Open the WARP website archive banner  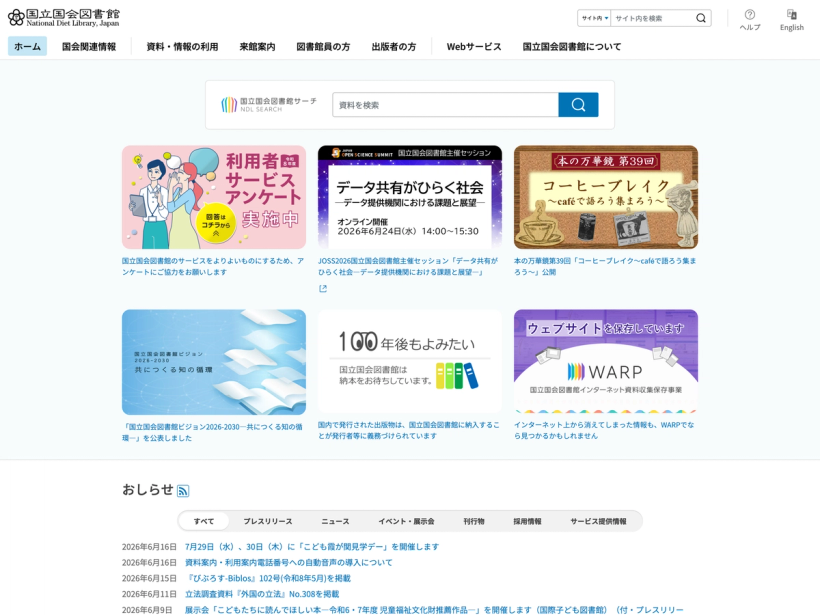tap(606, 362)
